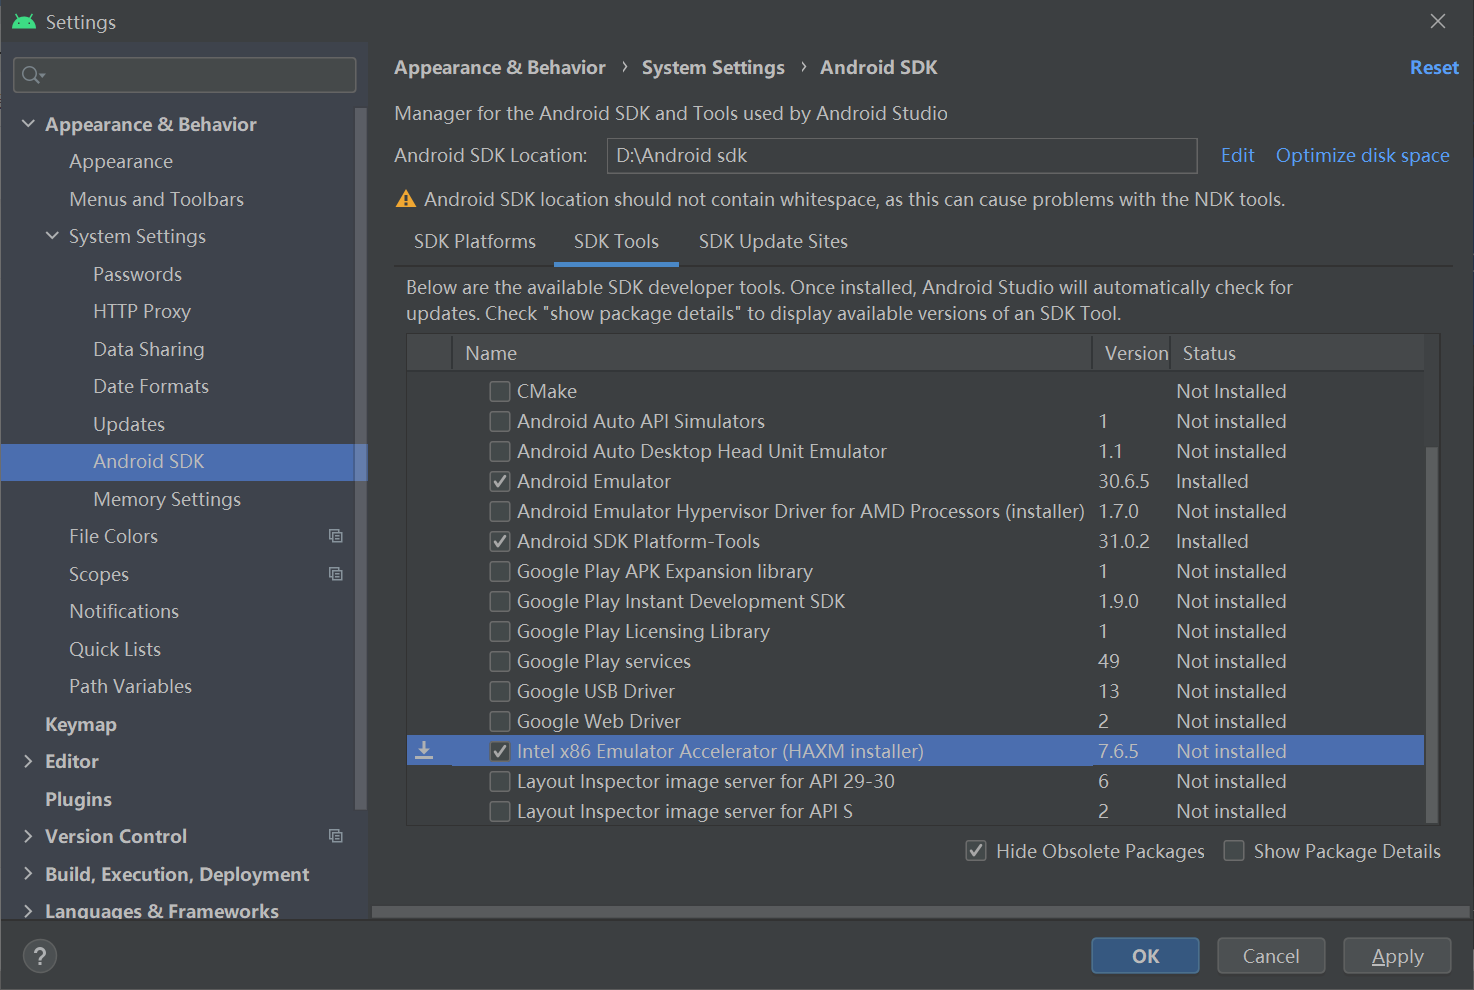Click Optimize disk space link
The image size is (1474, 990).
tap(1362, 155)
